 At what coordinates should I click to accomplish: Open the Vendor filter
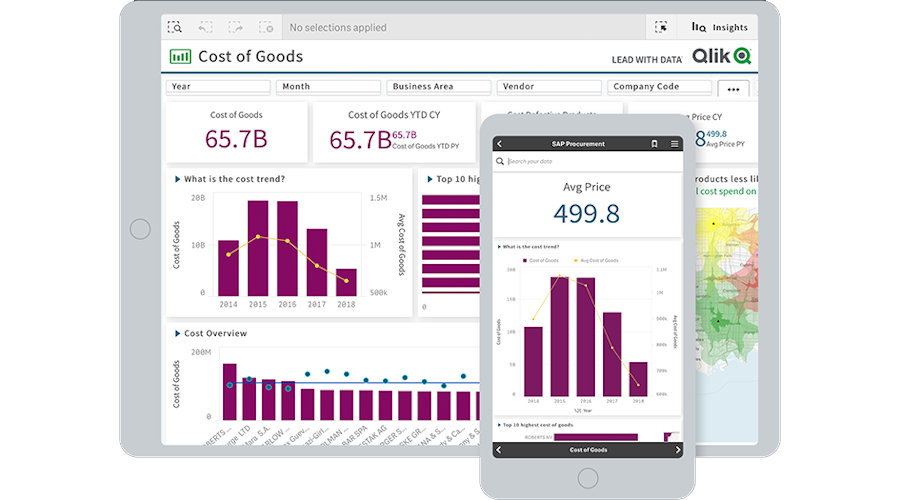pyautogui.click(x=549, y=87)
